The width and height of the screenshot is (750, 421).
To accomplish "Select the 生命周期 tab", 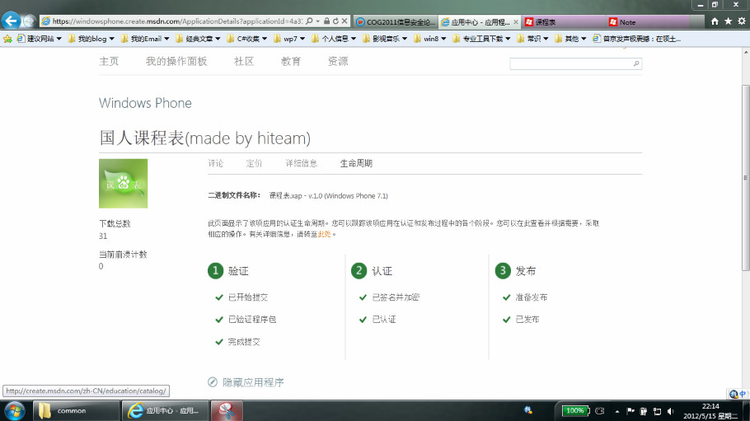I will 356,164.
